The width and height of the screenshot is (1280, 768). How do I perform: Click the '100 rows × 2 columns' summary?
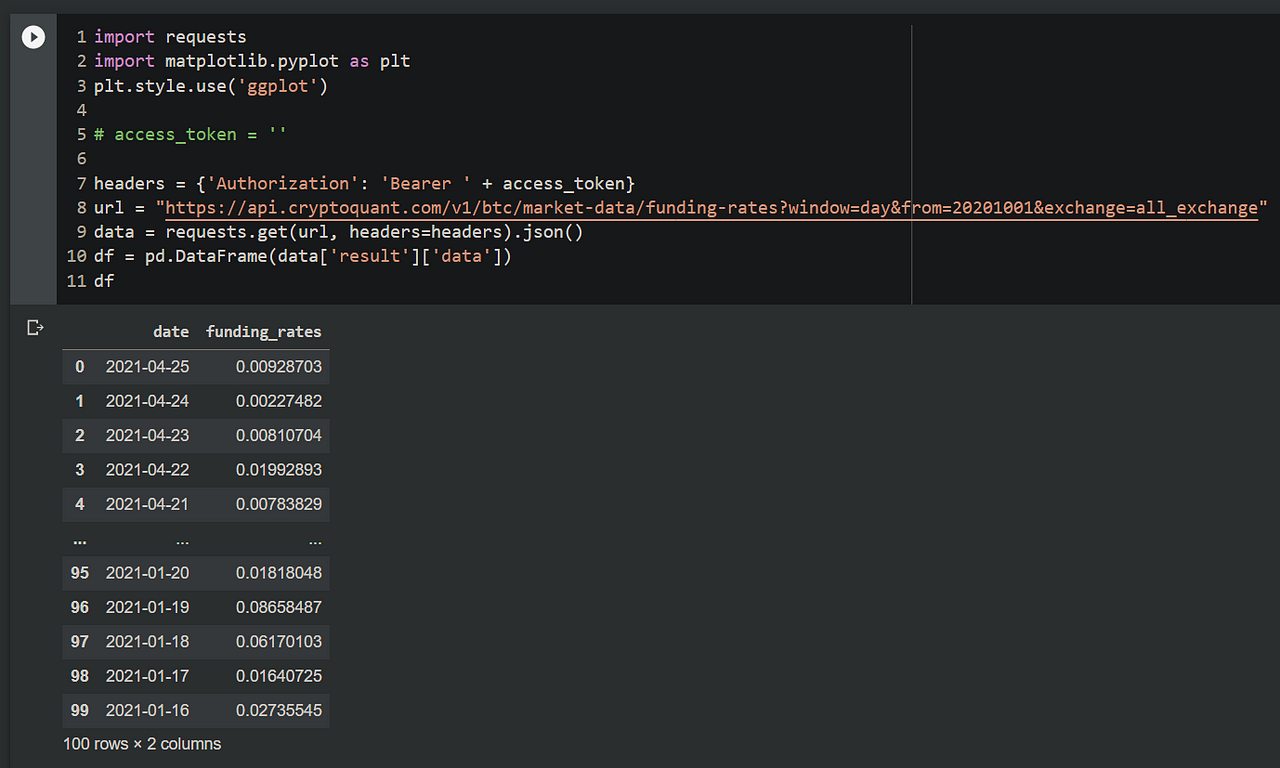tap(142, 744)
